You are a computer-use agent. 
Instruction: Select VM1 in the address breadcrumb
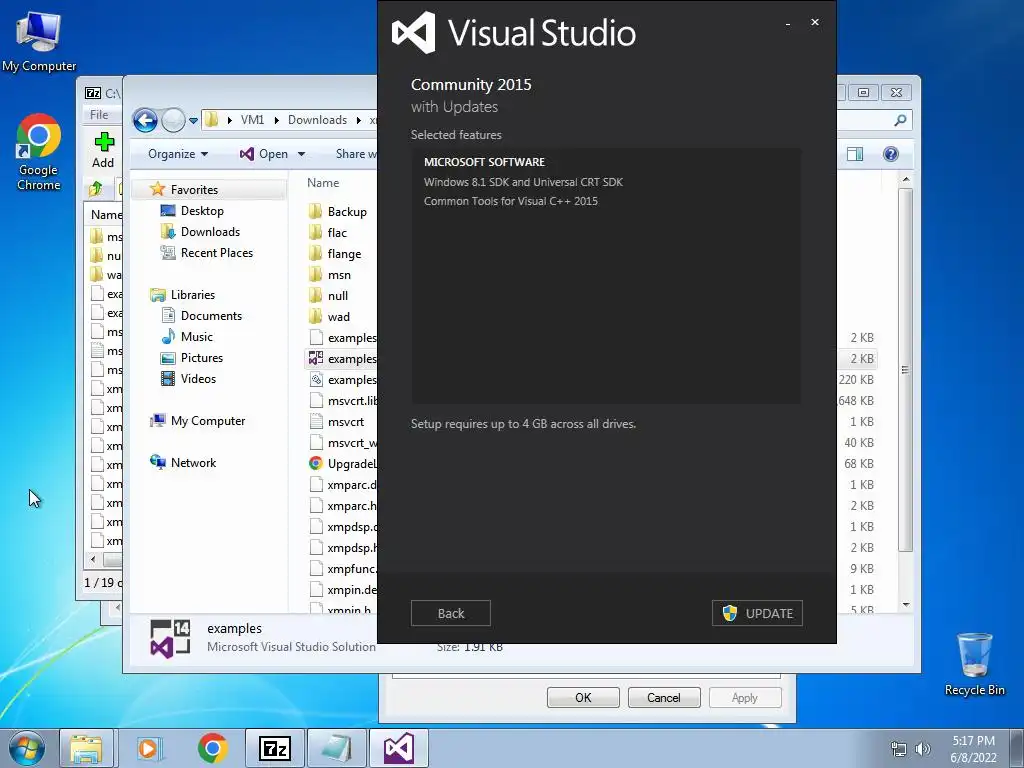pos(252,120)
